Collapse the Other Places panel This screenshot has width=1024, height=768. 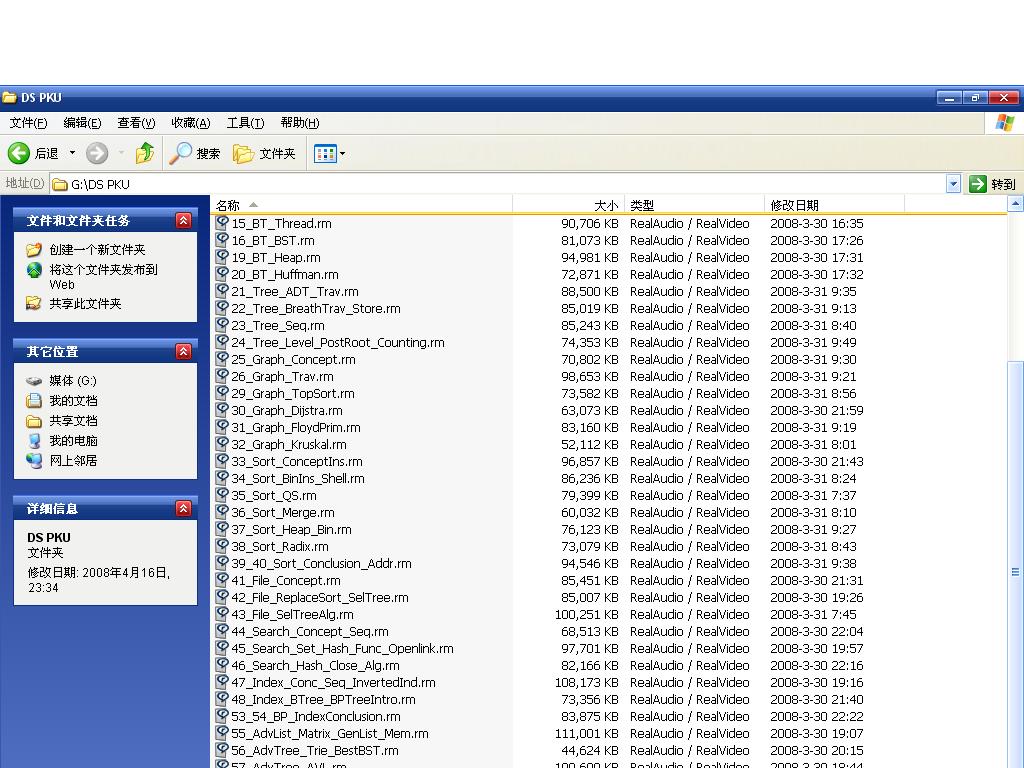coord(183,351)
